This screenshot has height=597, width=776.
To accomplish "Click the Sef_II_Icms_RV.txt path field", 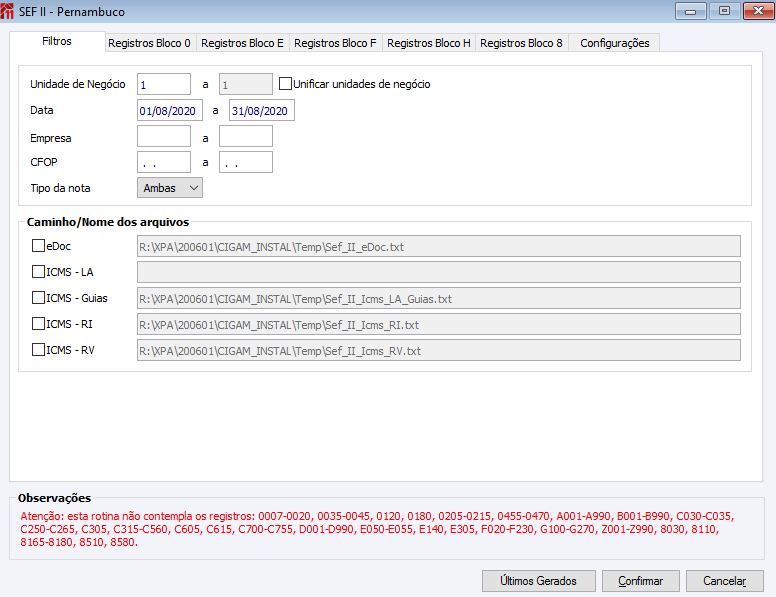I will (x=439, y=350).
